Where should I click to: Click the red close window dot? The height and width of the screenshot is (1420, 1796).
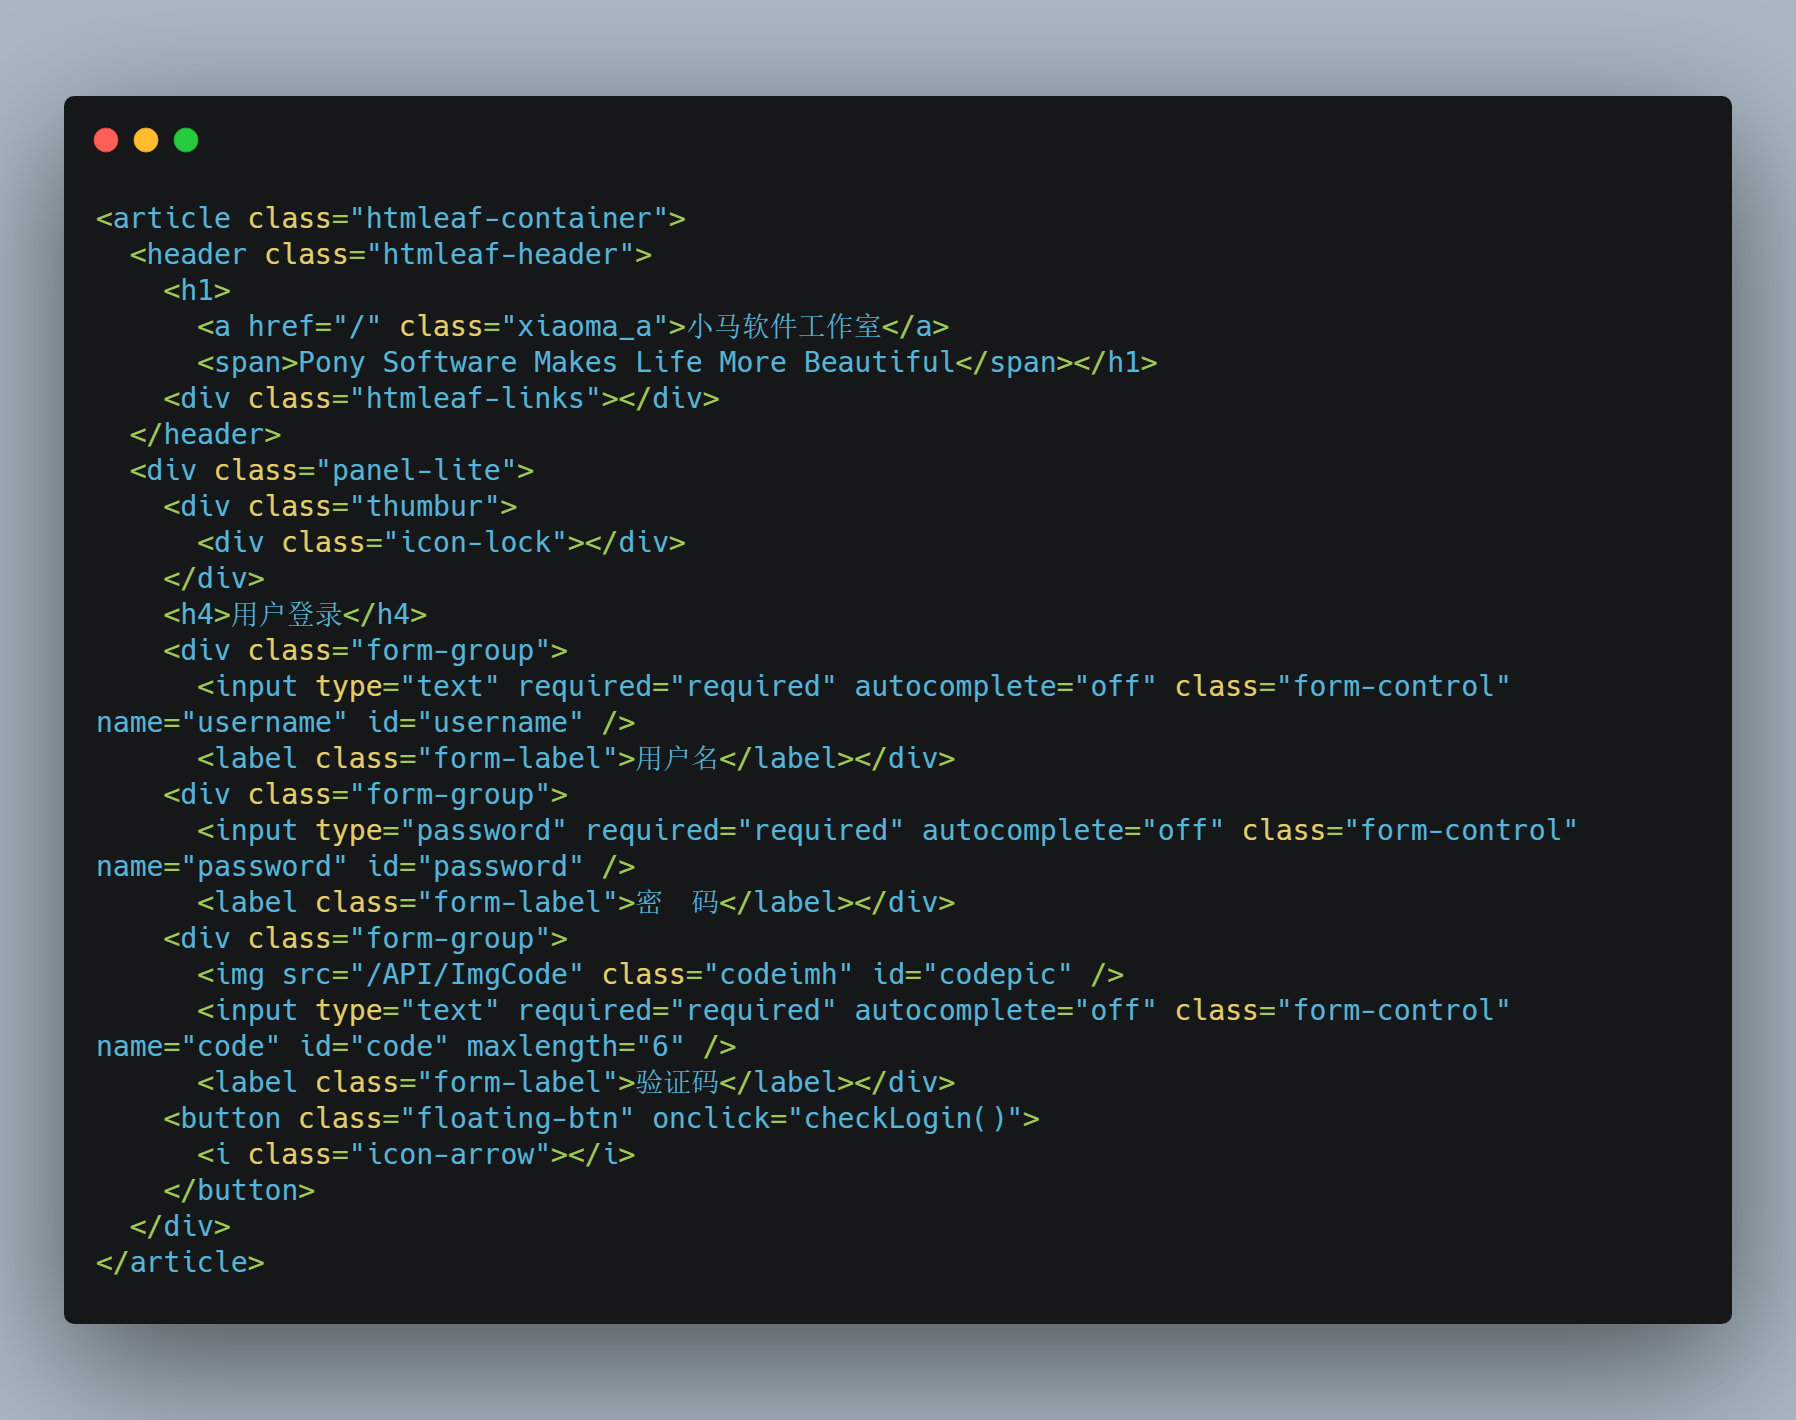coord(106,140)
